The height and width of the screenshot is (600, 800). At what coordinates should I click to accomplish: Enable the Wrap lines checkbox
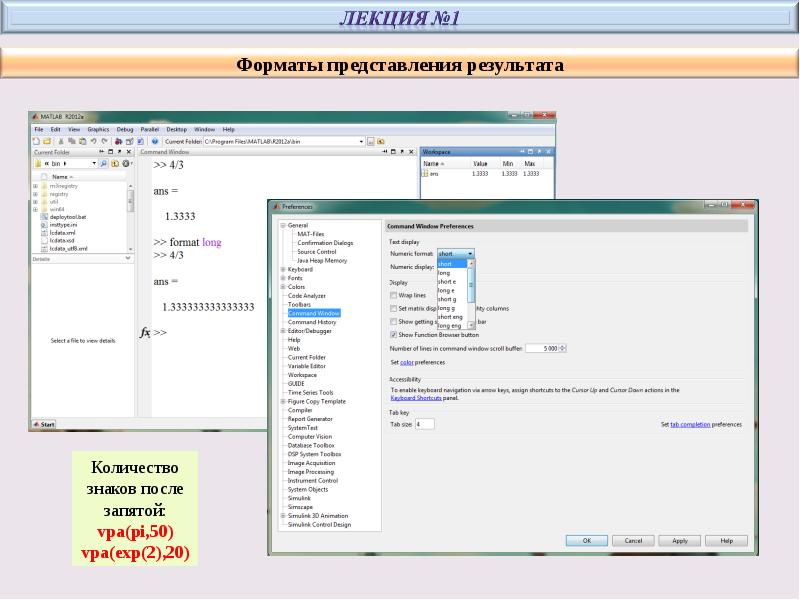[393, 296]
